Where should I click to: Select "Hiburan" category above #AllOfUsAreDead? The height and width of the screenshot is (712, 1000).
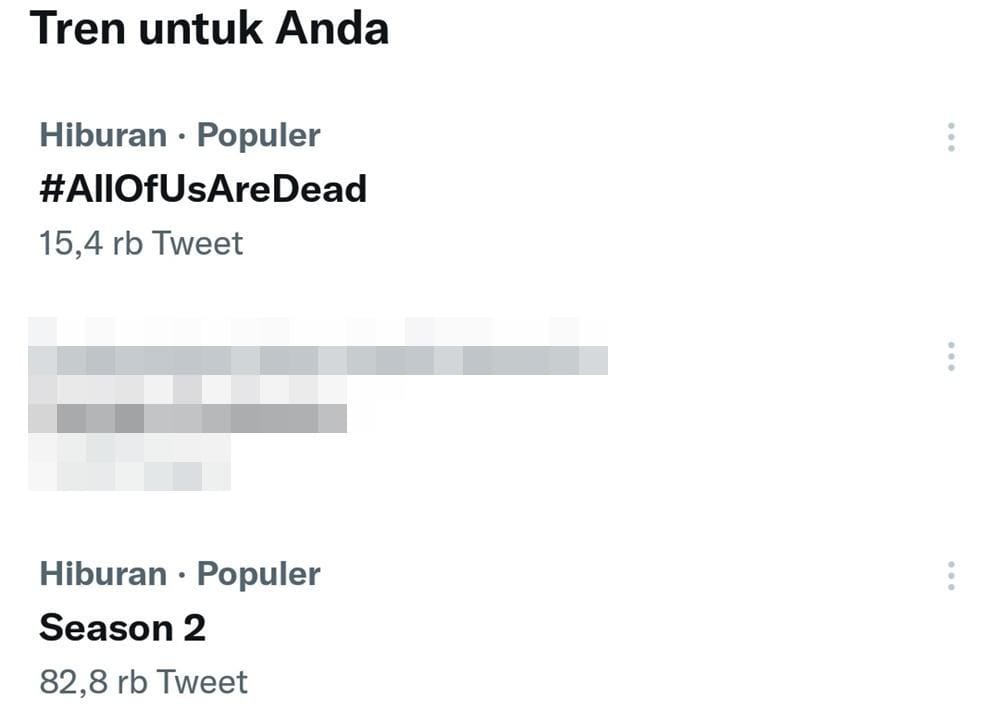point(103,135)
